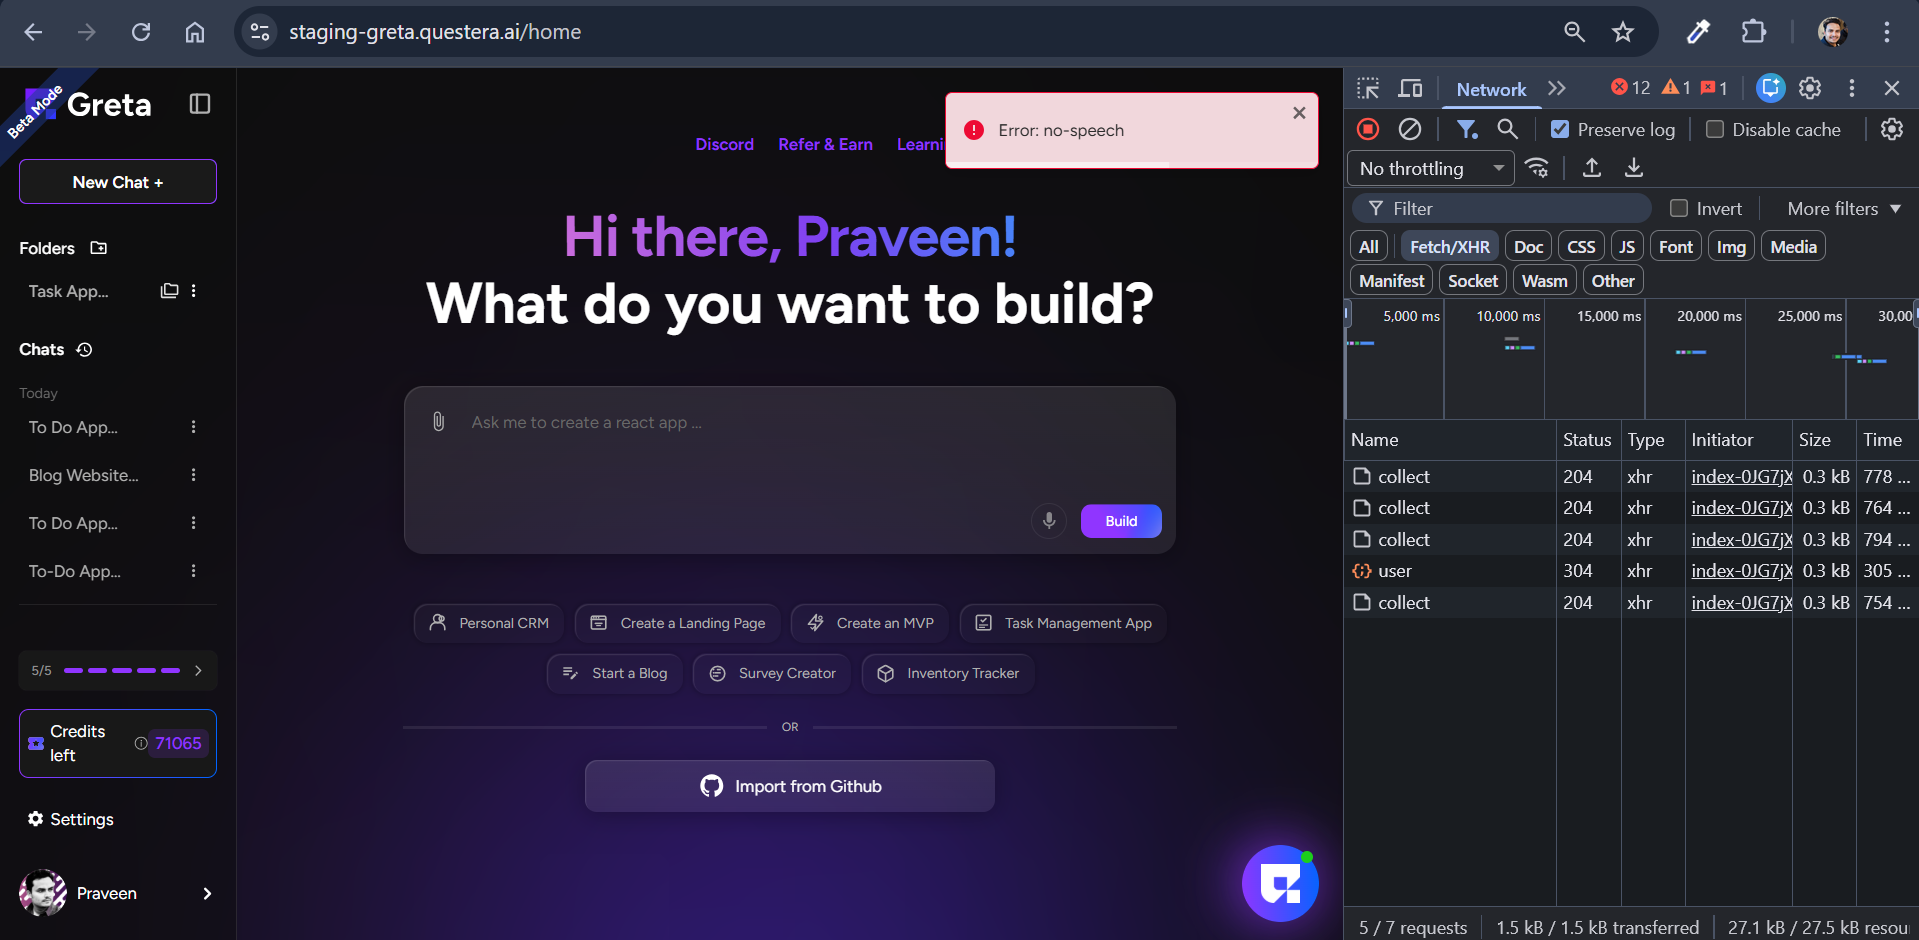Sort by the Status column header
This screenshot has width=1919, height=940.
pos(1587,440)
